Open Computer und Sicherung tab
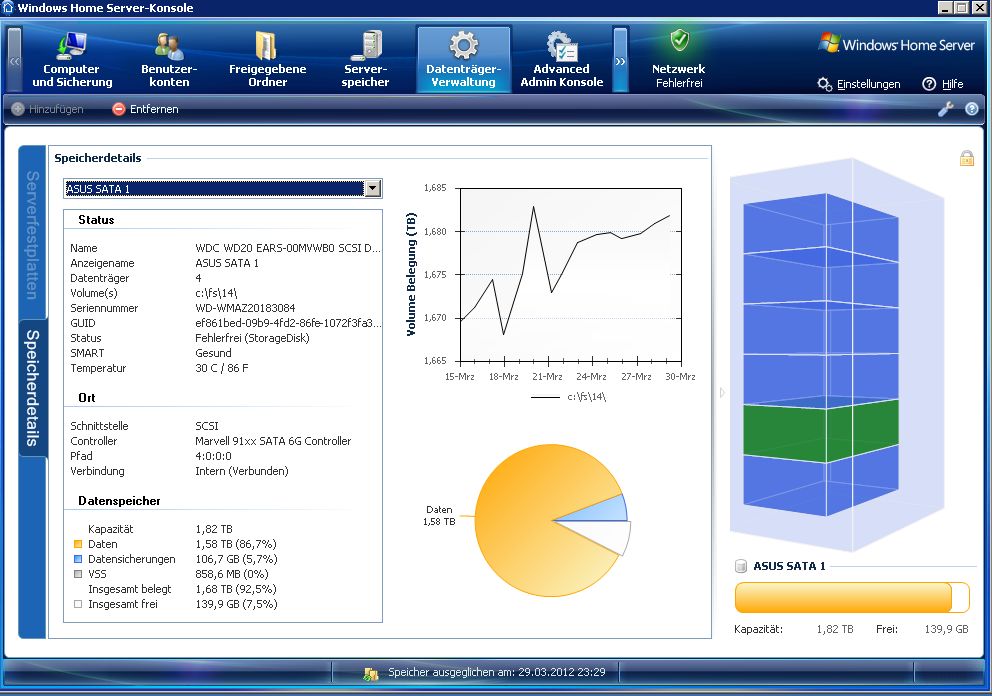This screenshot has width=992, height=696. pyautogui.click(x=72, y=59)
